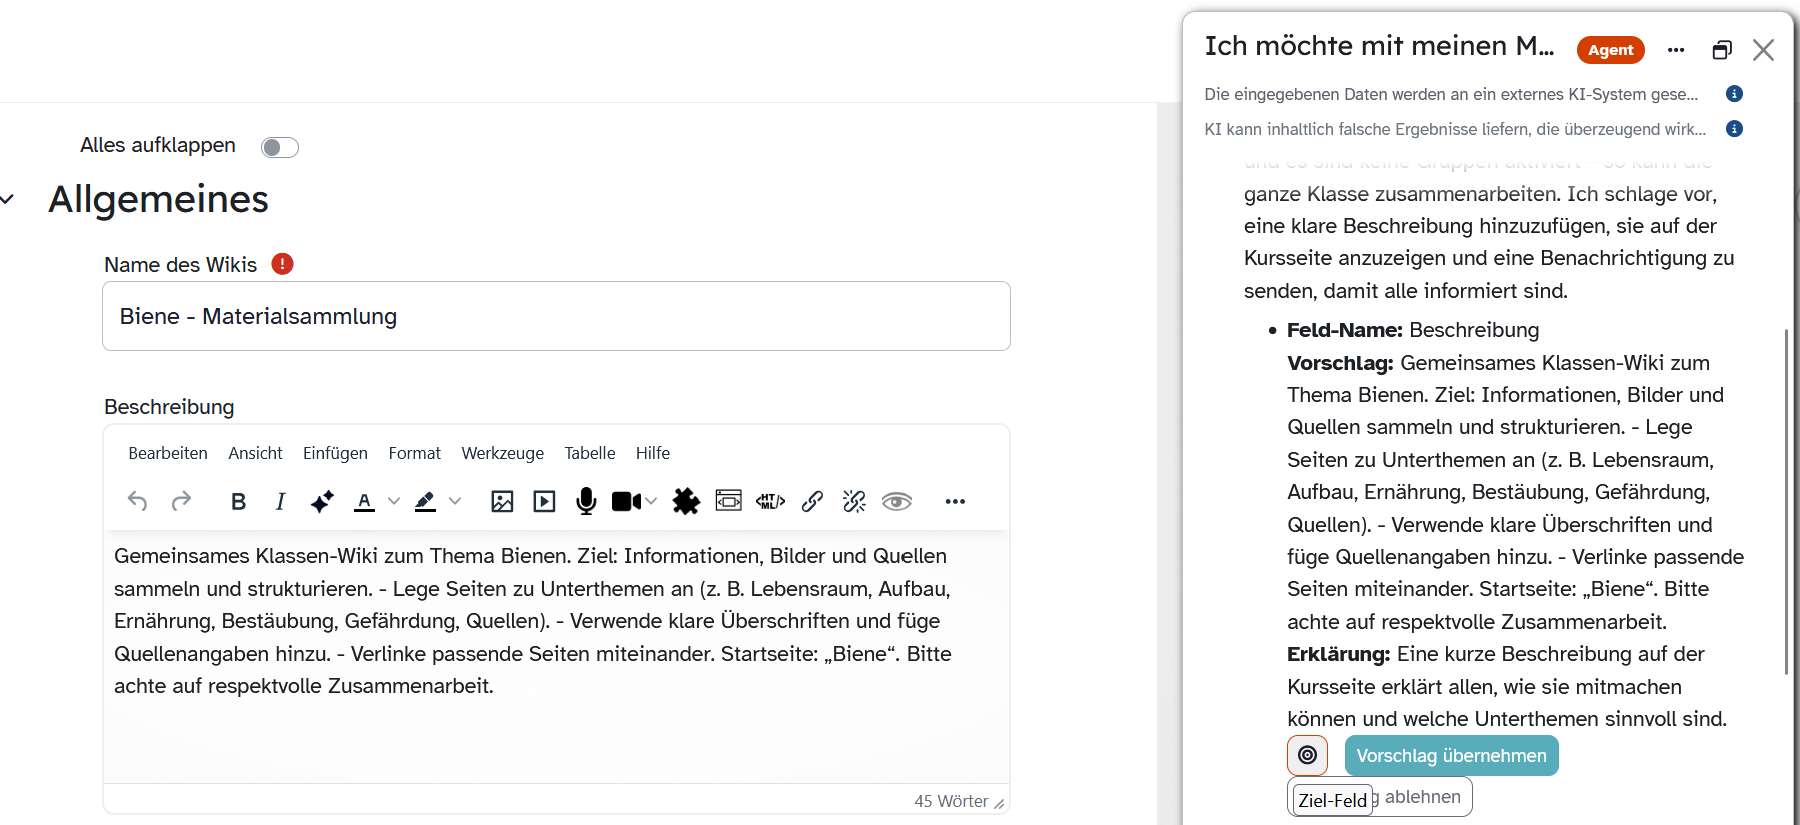
Task: Click the Bold formatting icon
Action: pyautogui.click(x=238, y=502)
